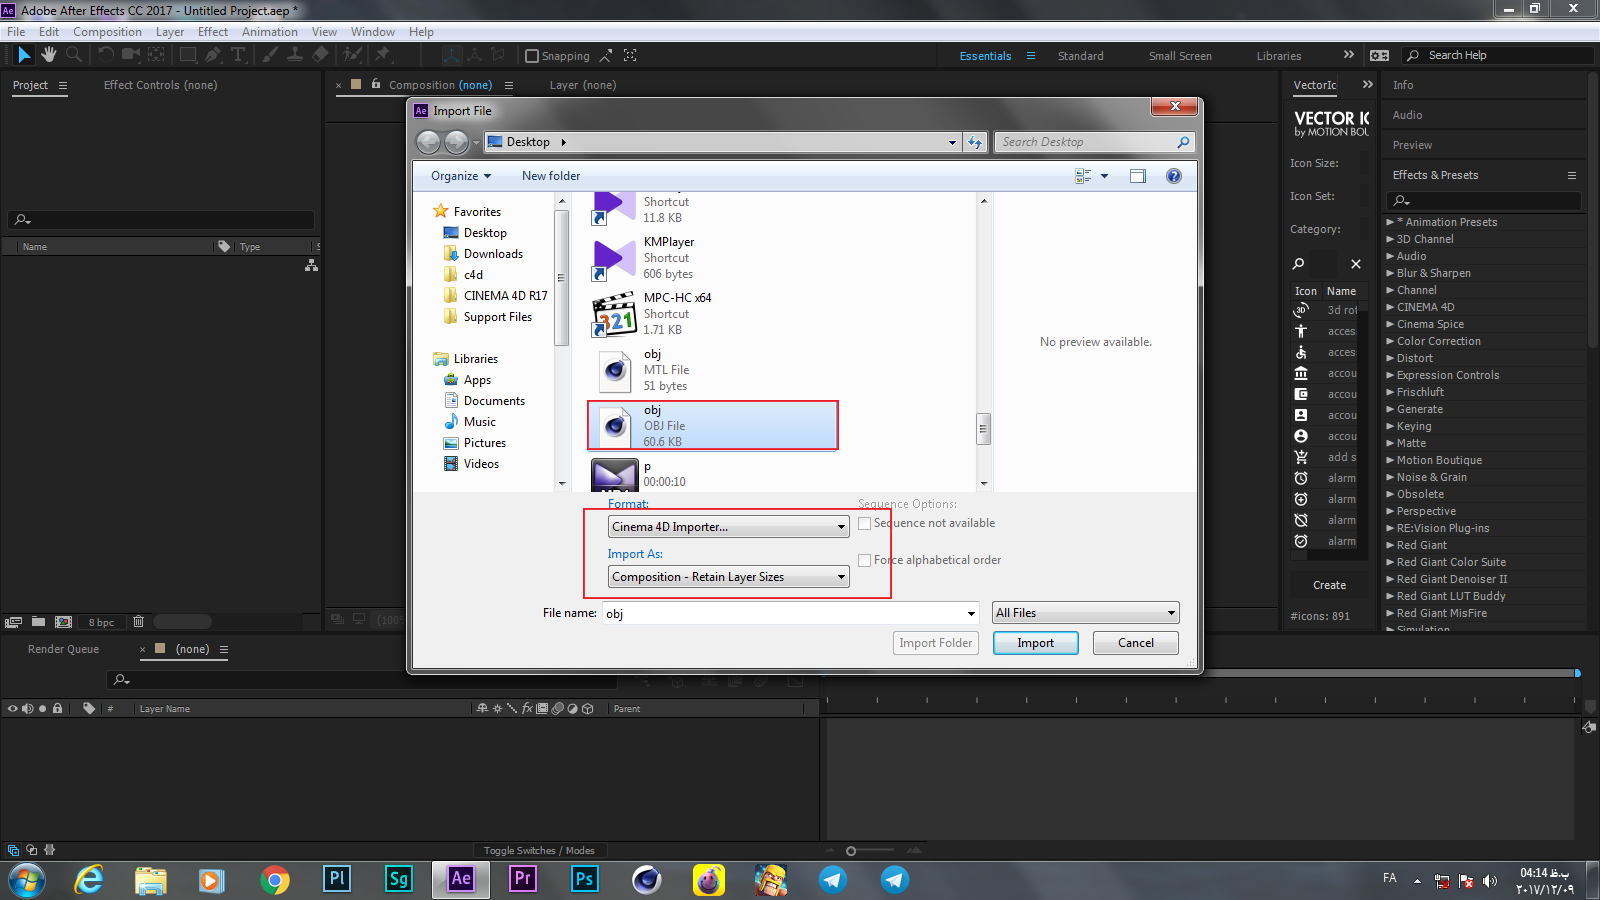1600x900 pixels.
Task: Open the All Files type dropdown
Action: (1086, 613)
